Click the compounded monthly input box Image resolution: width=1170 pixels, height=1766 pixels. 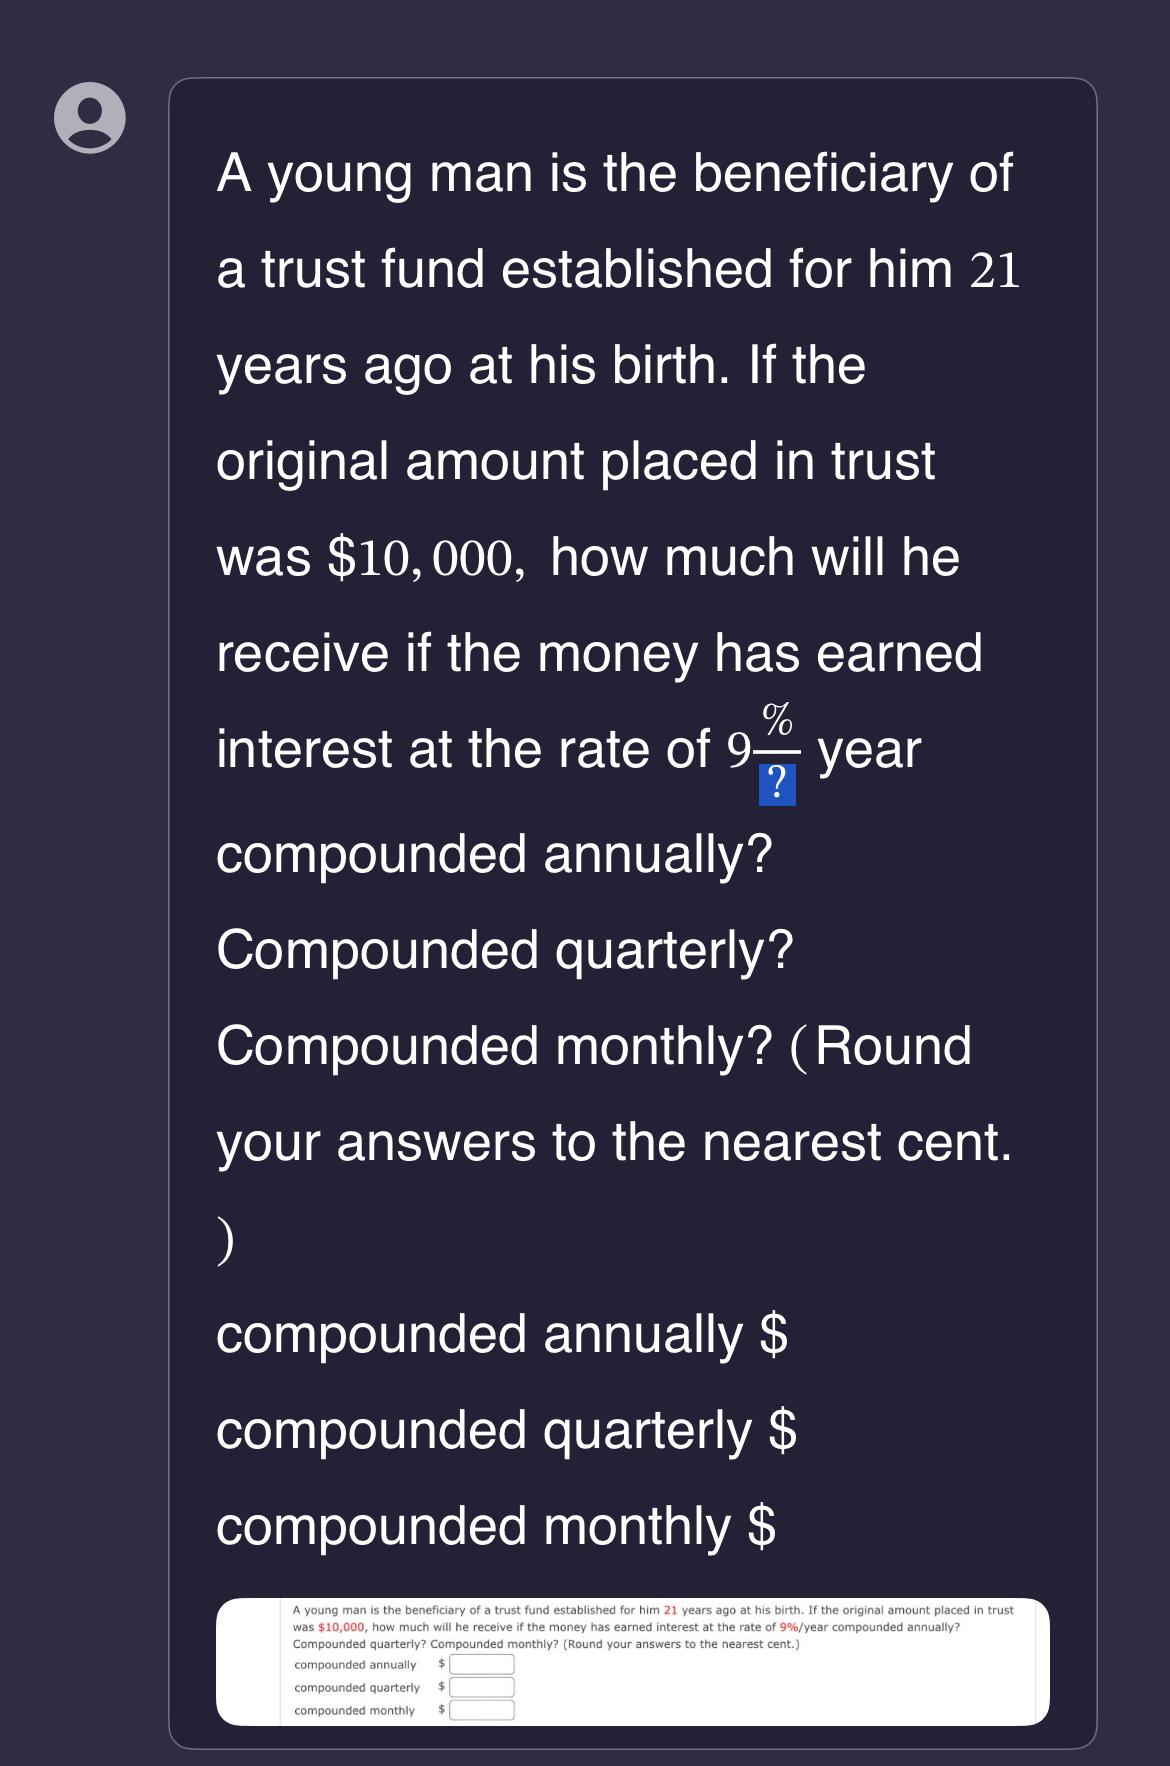[482, 1711]
